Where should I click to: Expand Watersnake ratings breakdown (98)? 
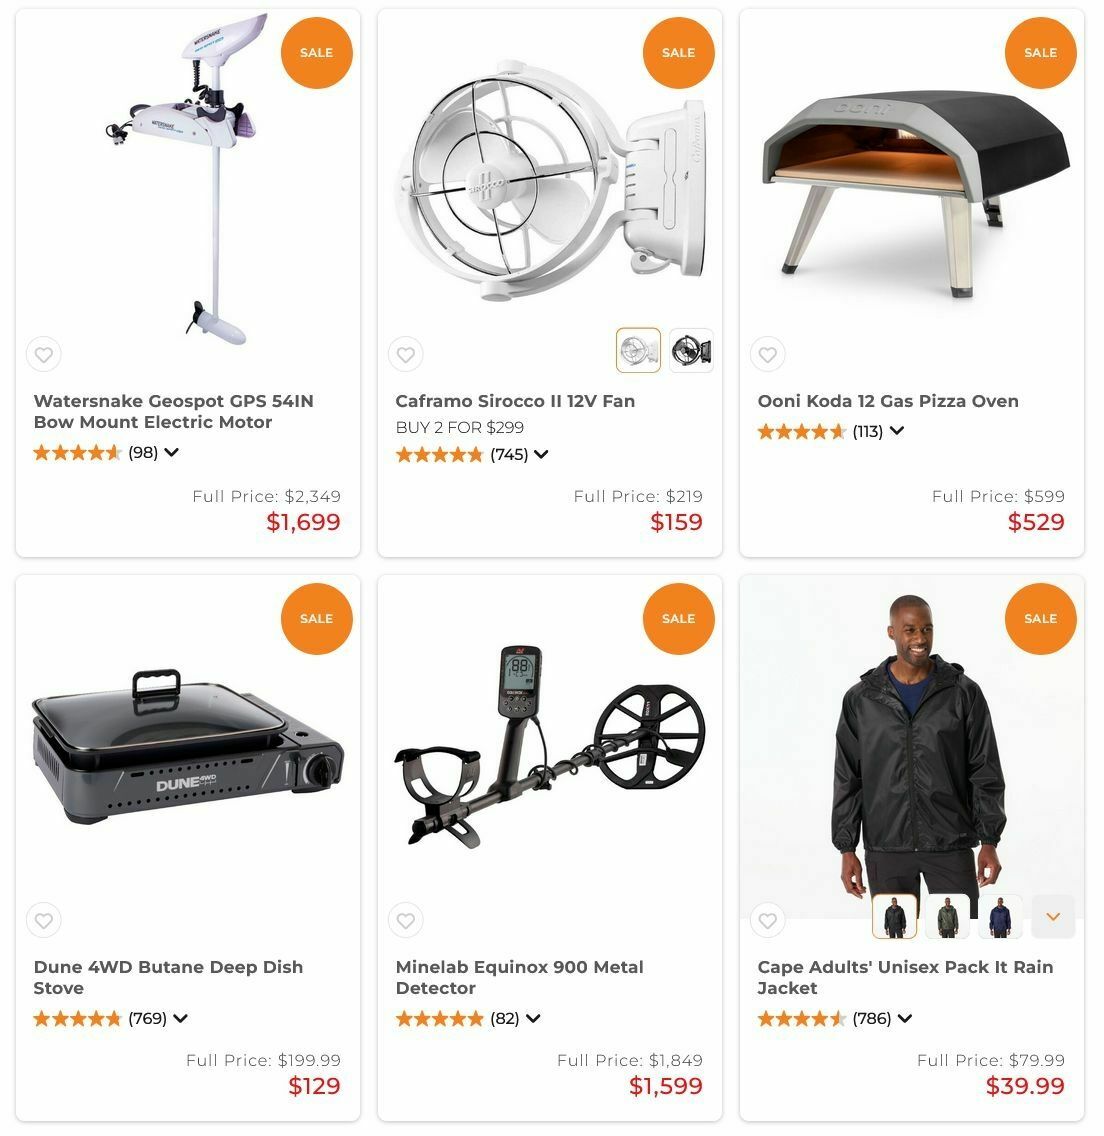[172, 453]
